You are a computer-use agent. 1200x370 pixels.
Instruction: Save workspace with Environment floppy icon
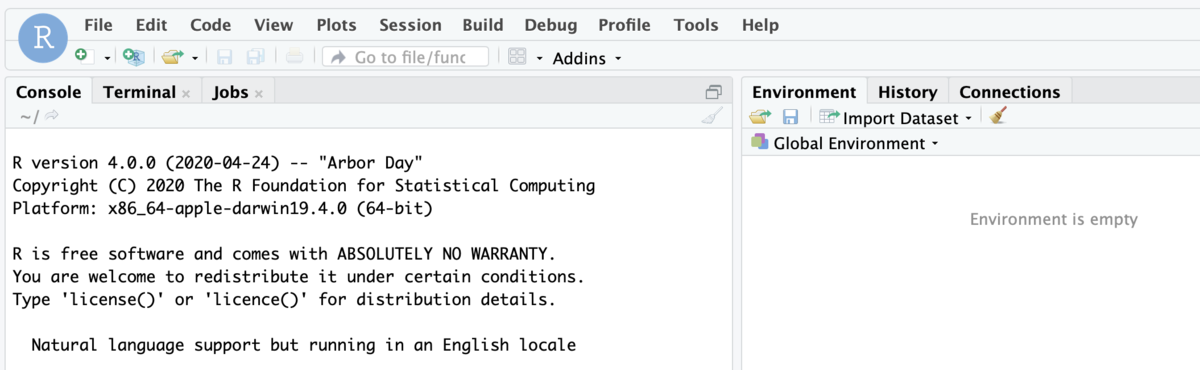790,118
